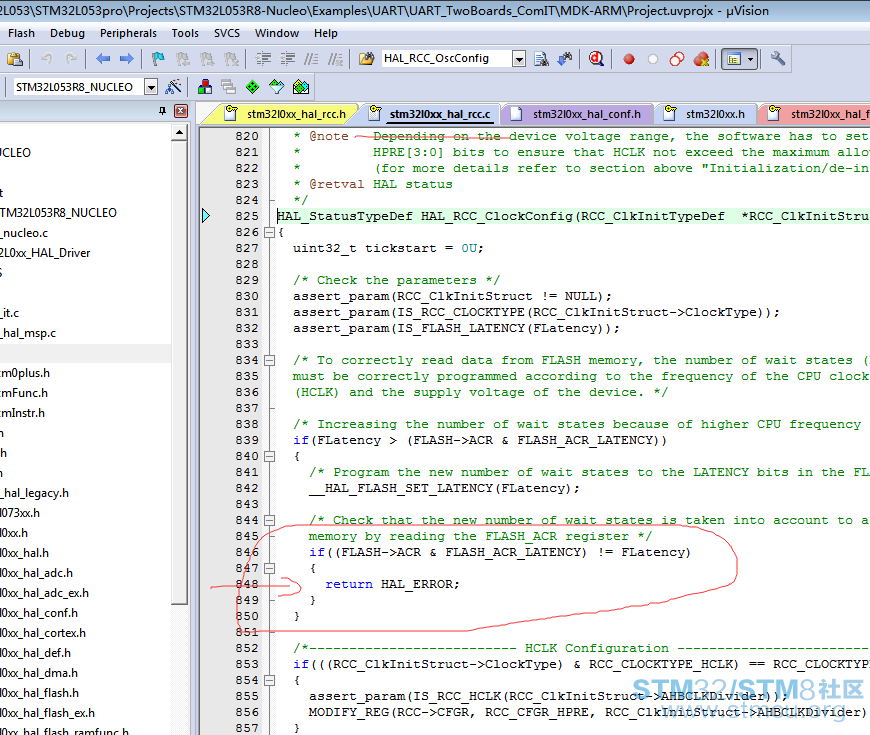Collapse the code fold at line 840

[x=270, y=457]
